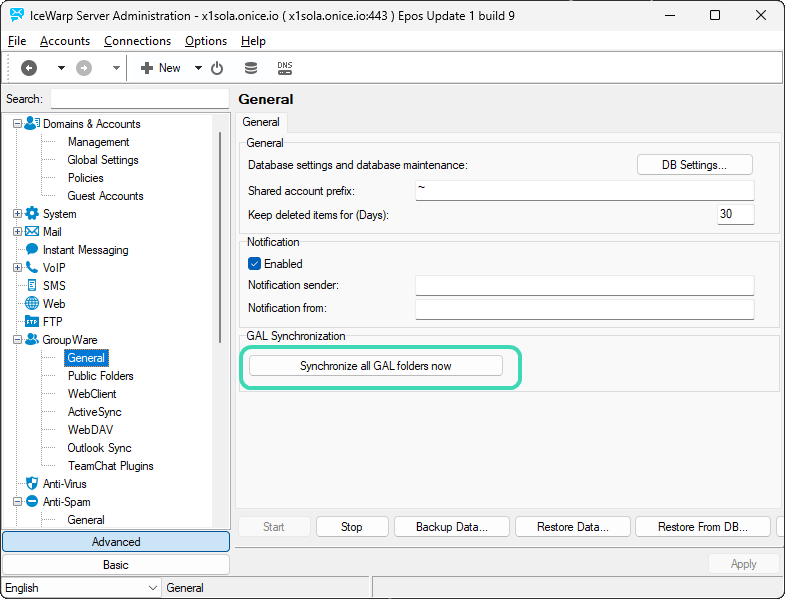Screen dimensions: 785x599
Task: Select Guest Accounts tree item
Action: (x=106, y=196)
